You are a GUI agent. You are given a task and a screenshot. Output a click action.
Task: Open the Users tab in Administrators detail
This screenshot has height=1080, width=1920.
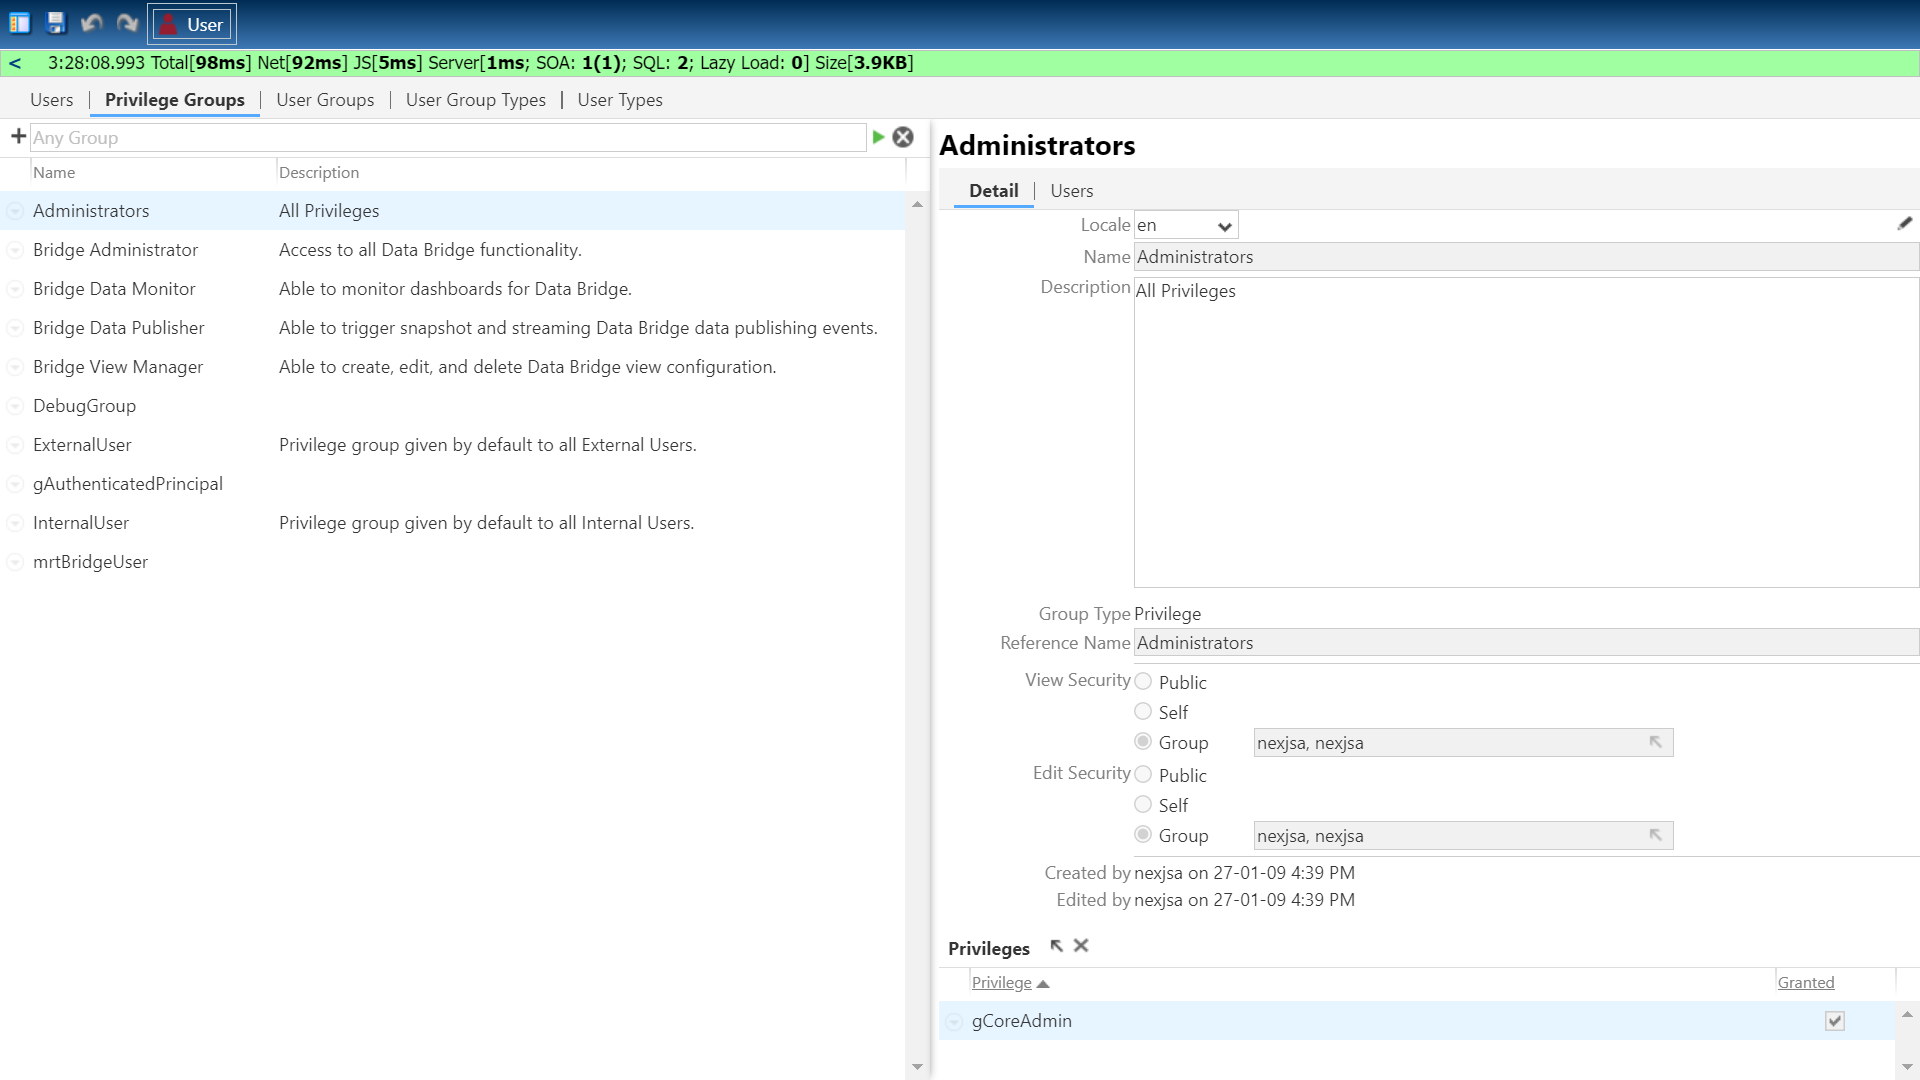tap(1071, 191)
